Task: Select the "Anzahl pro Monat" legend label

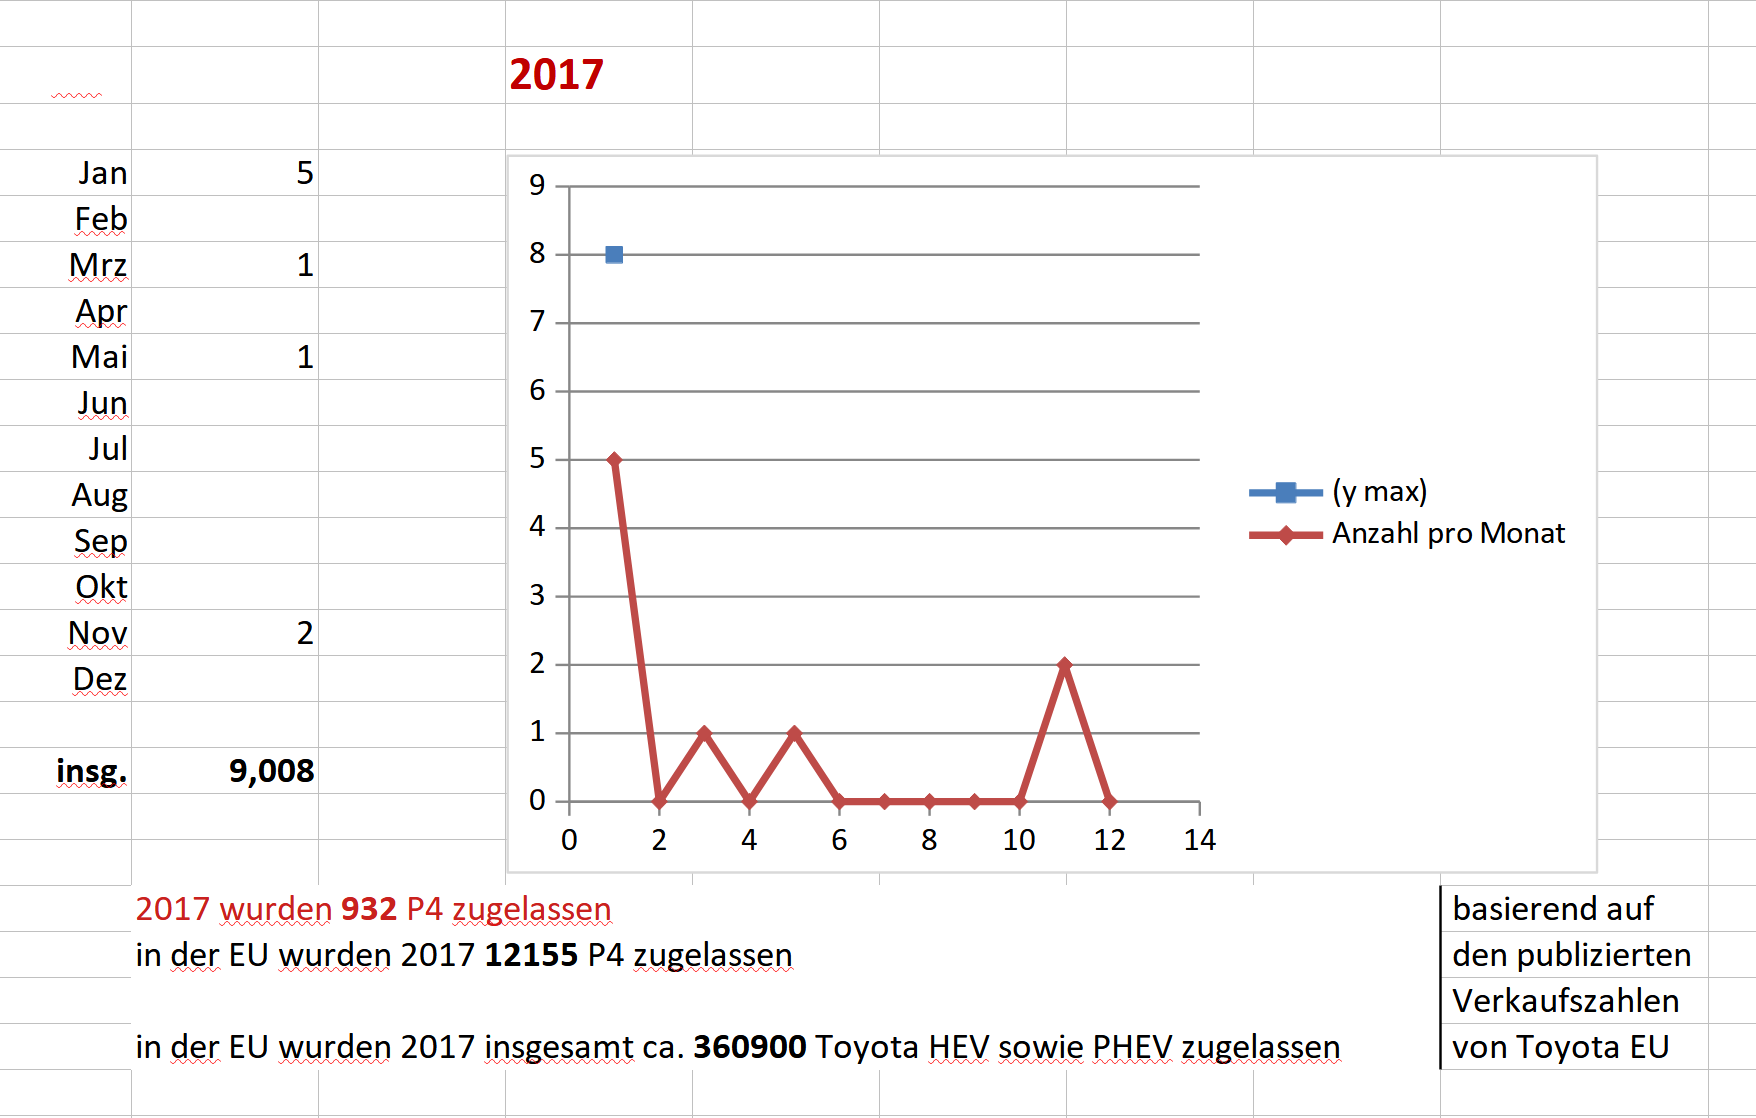Action: [x=1447, y=534]
